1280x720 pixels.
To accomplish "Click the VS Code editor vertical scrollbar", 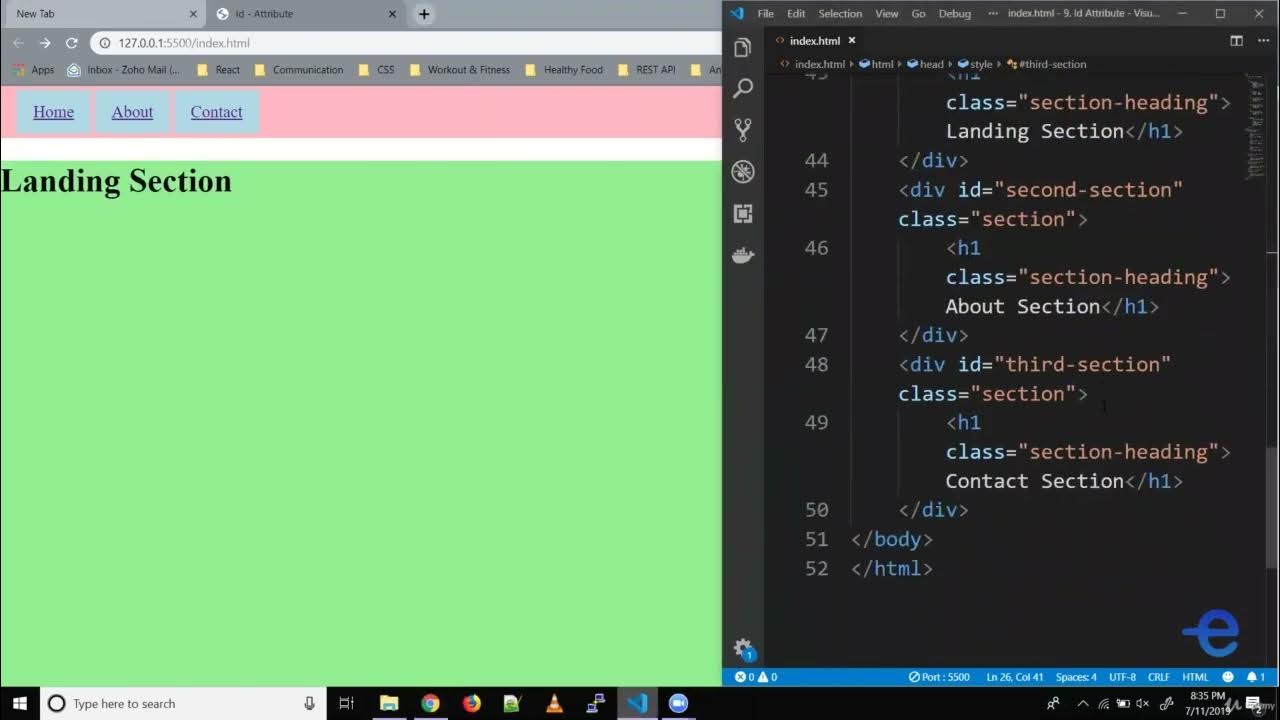I will [1272, 509].
